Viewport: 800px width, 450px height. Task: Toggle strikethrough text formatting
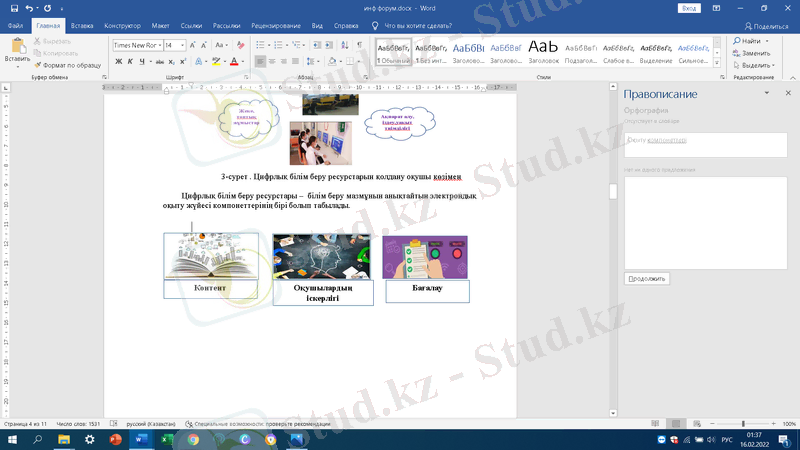point(158,61)
